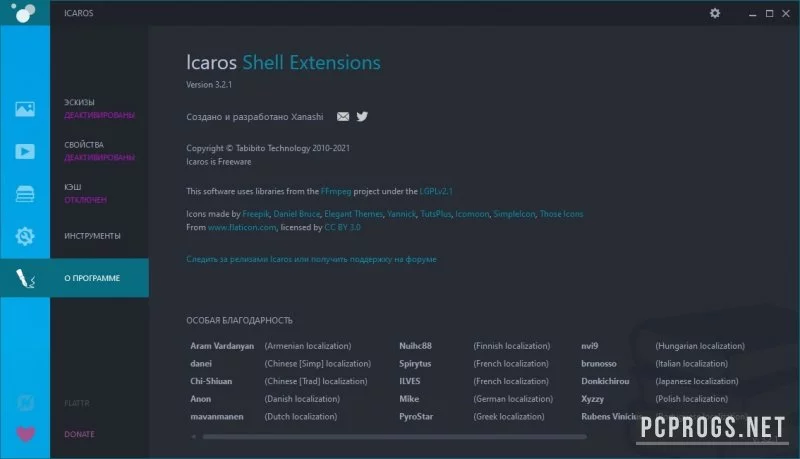800x459 pixels.
Task: Open the LGPLv2.1 license link
Action: click(x=436, y=191)
